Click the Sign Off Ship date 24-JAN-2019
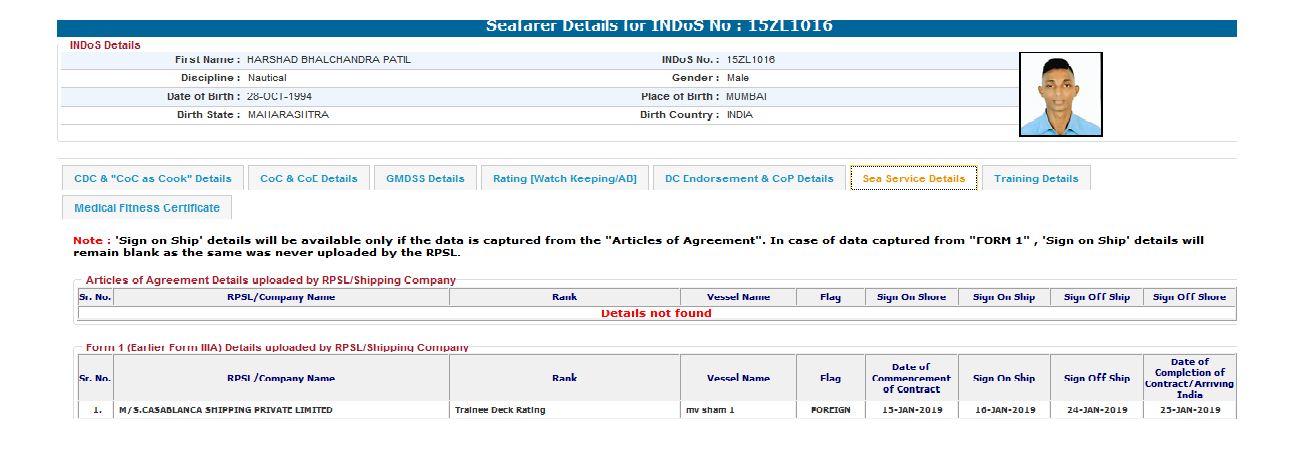Screen dimensions: 1302x460 coord(1096,410)
